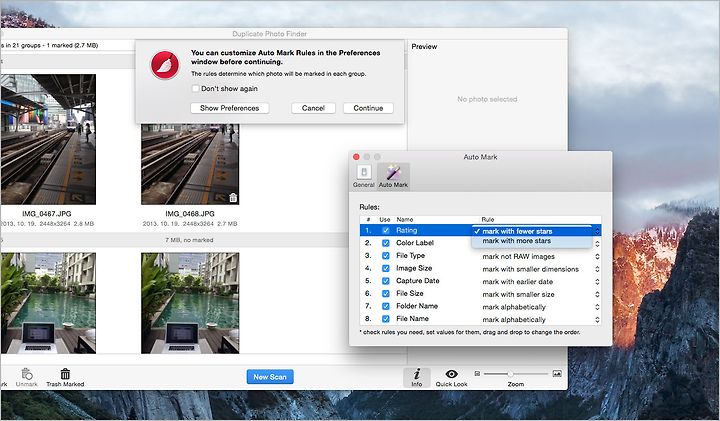Click the Continue button
720x421 pixels.
[x=368, y=108]
